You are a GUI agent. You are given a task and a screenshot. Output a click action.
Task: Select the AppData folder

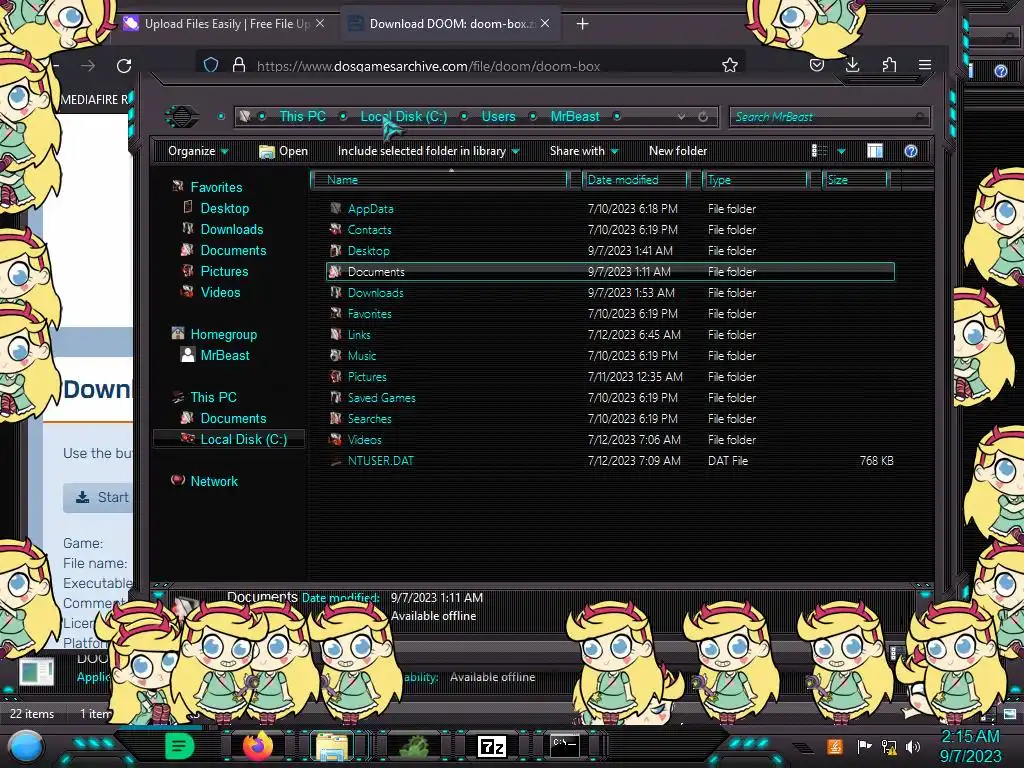[370, 209]
